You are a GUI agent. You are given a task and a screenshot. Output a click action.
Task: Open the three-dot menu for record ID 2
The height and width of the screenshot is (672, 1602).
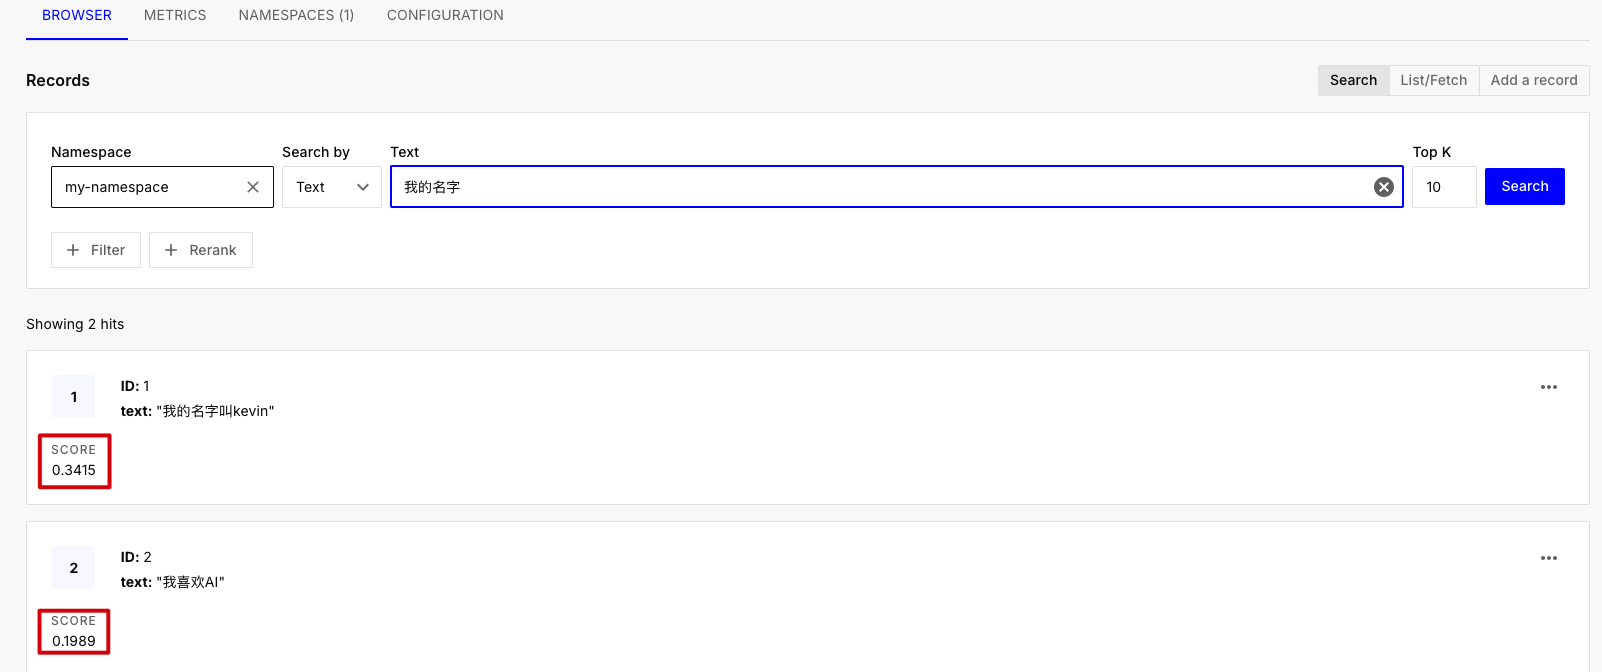(1549, 558)
